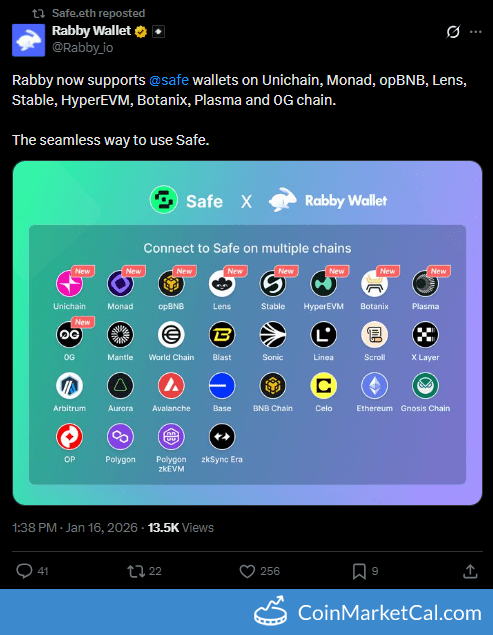Click the Ethereum chain icon in image

(374, 386)
